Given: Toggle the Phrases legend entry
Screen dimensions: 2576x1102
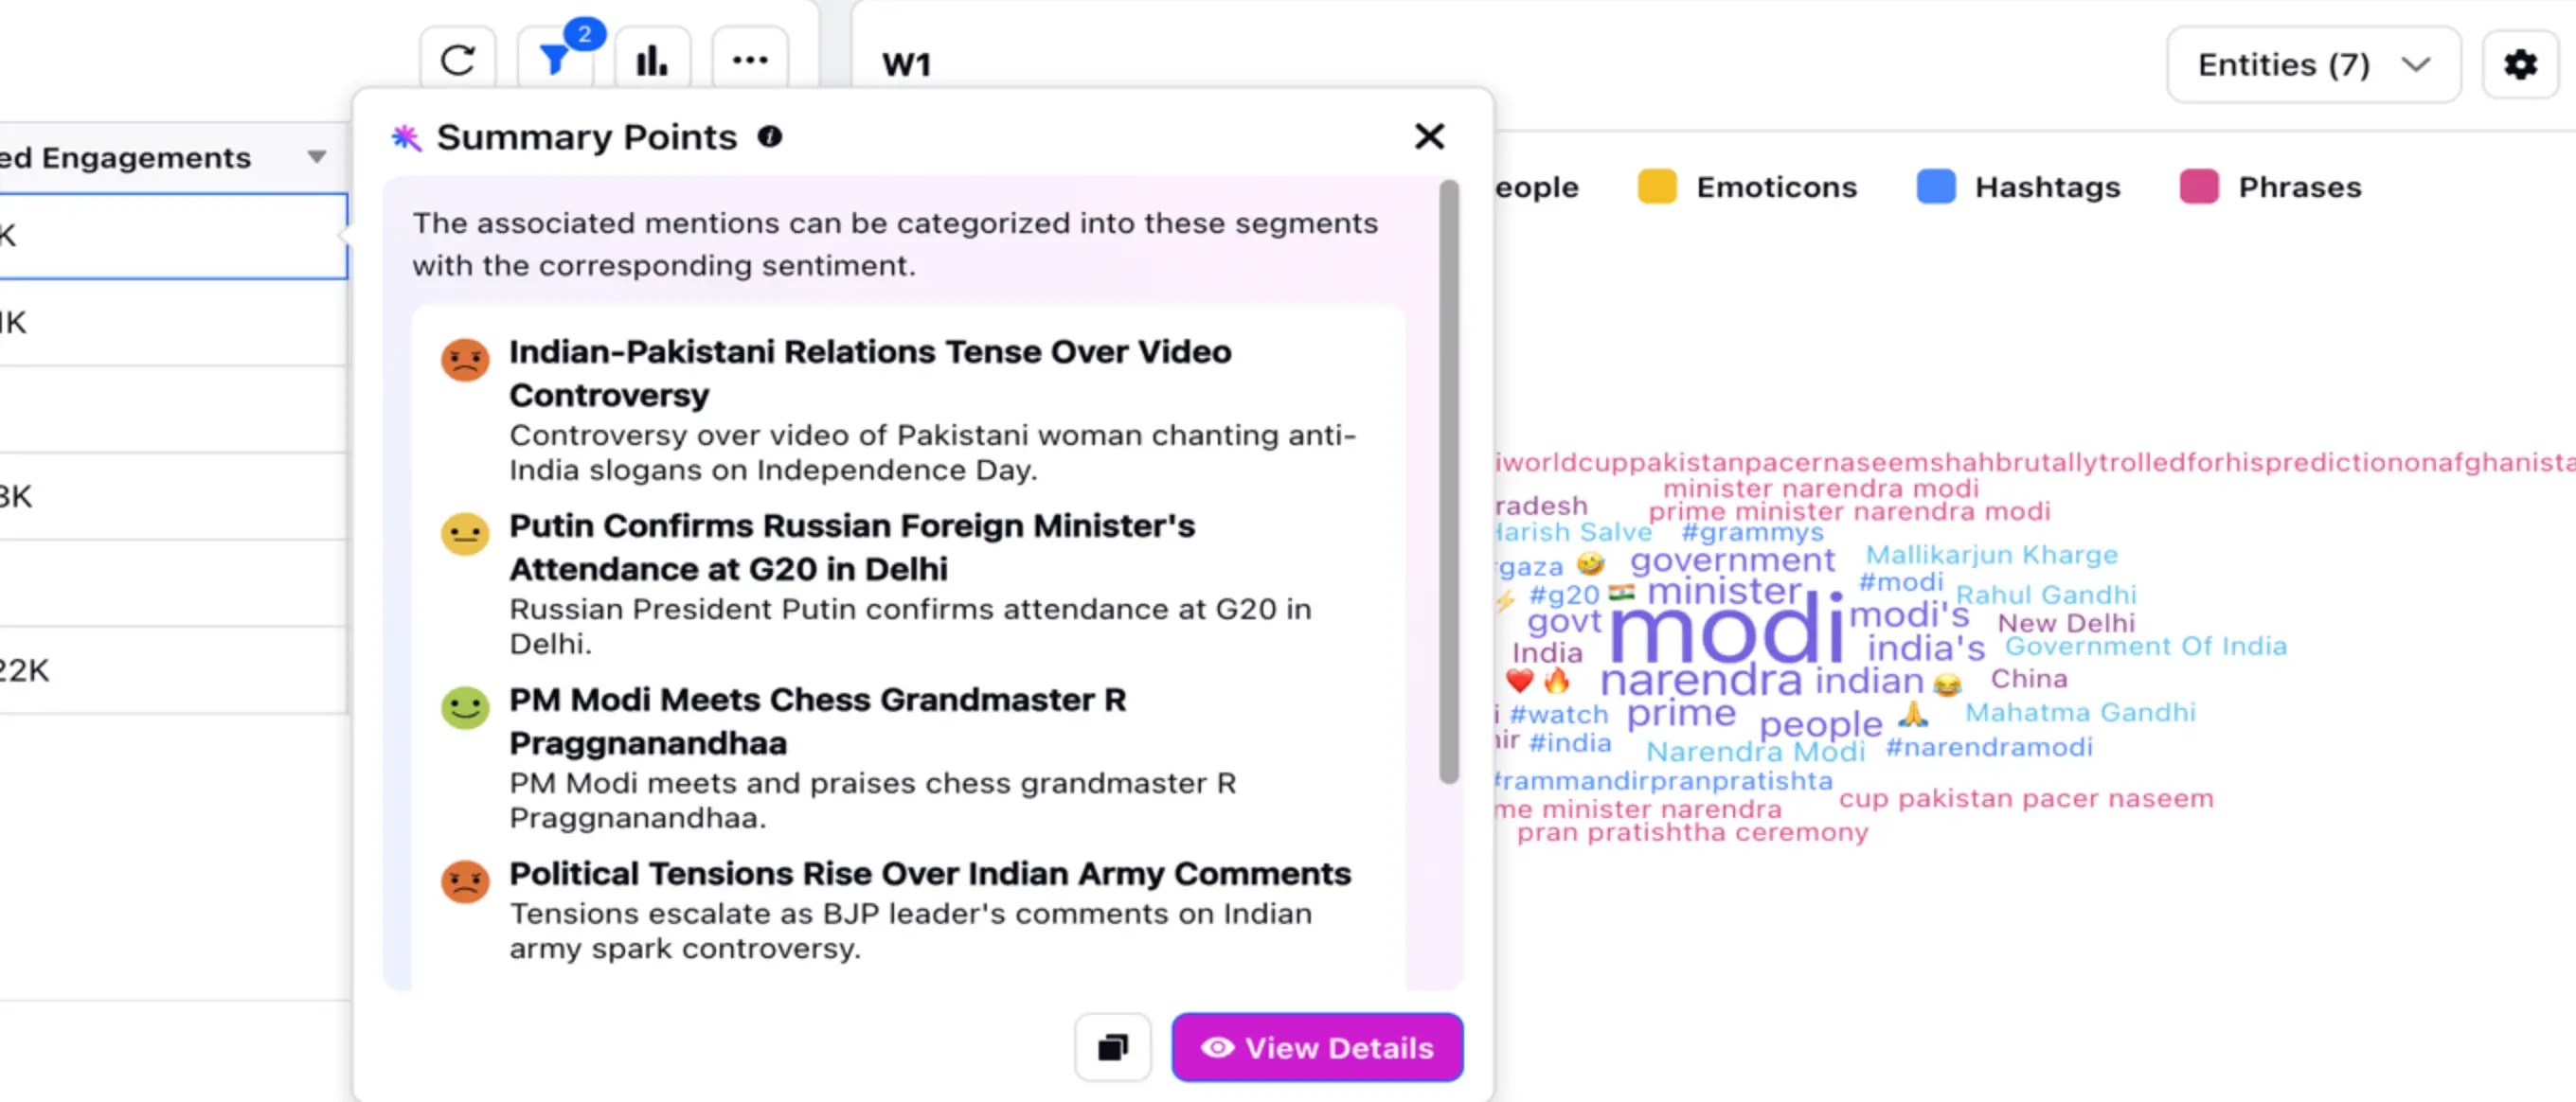Looking at the screenshot, I should click(x=2299, y=187).
